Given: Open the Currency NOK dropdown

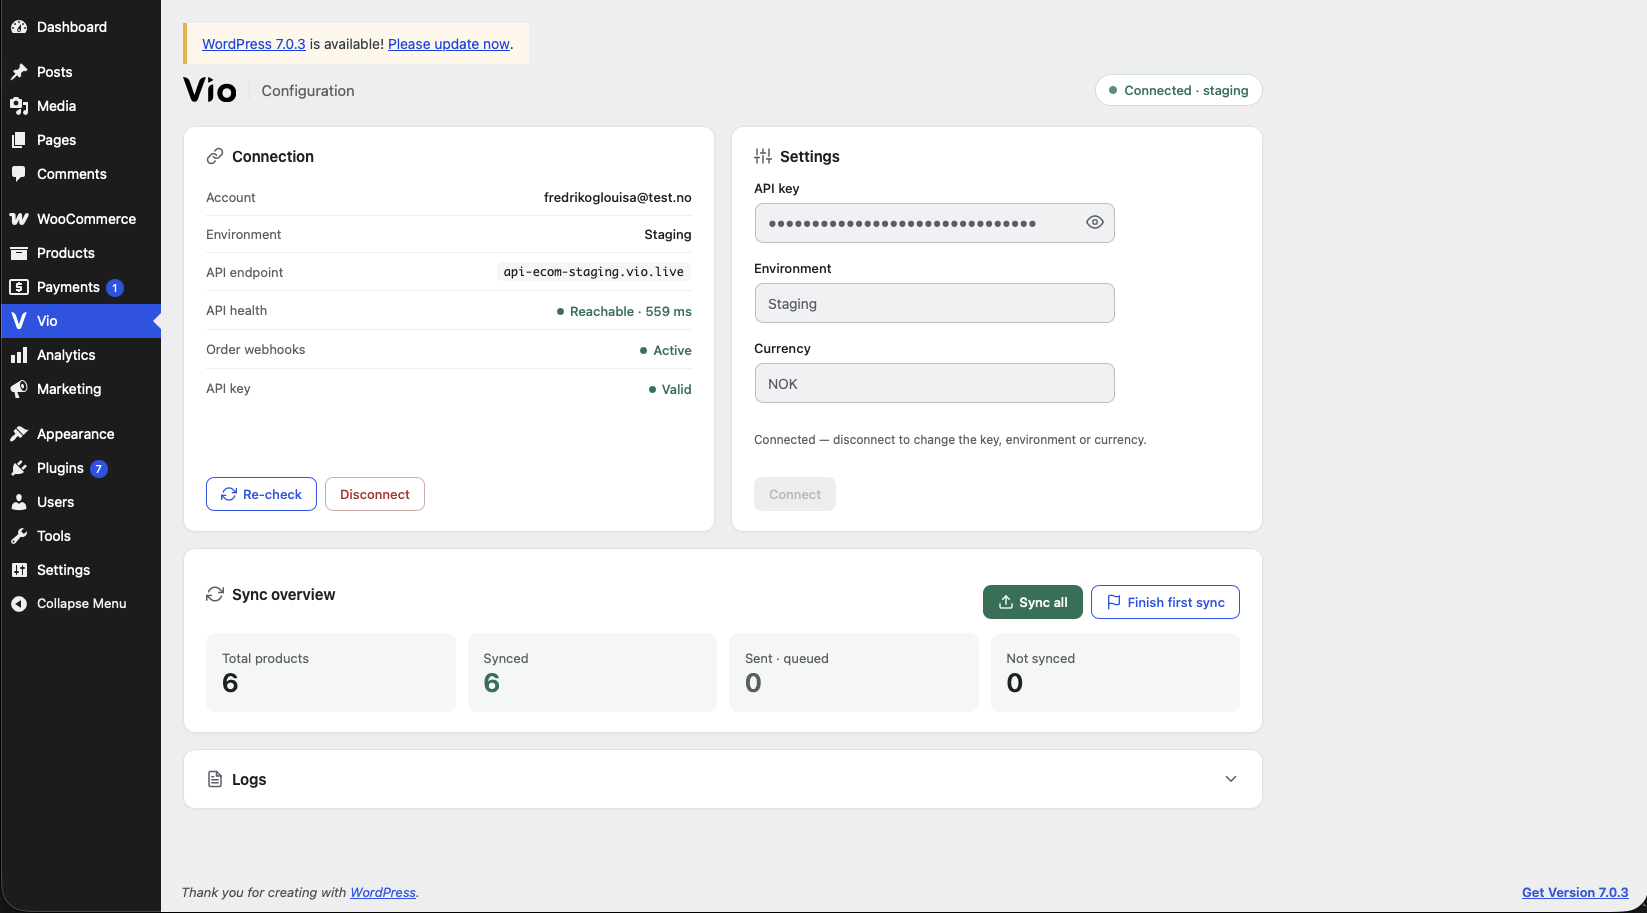Looking at the screenshot, I should [x=934, y=383].
